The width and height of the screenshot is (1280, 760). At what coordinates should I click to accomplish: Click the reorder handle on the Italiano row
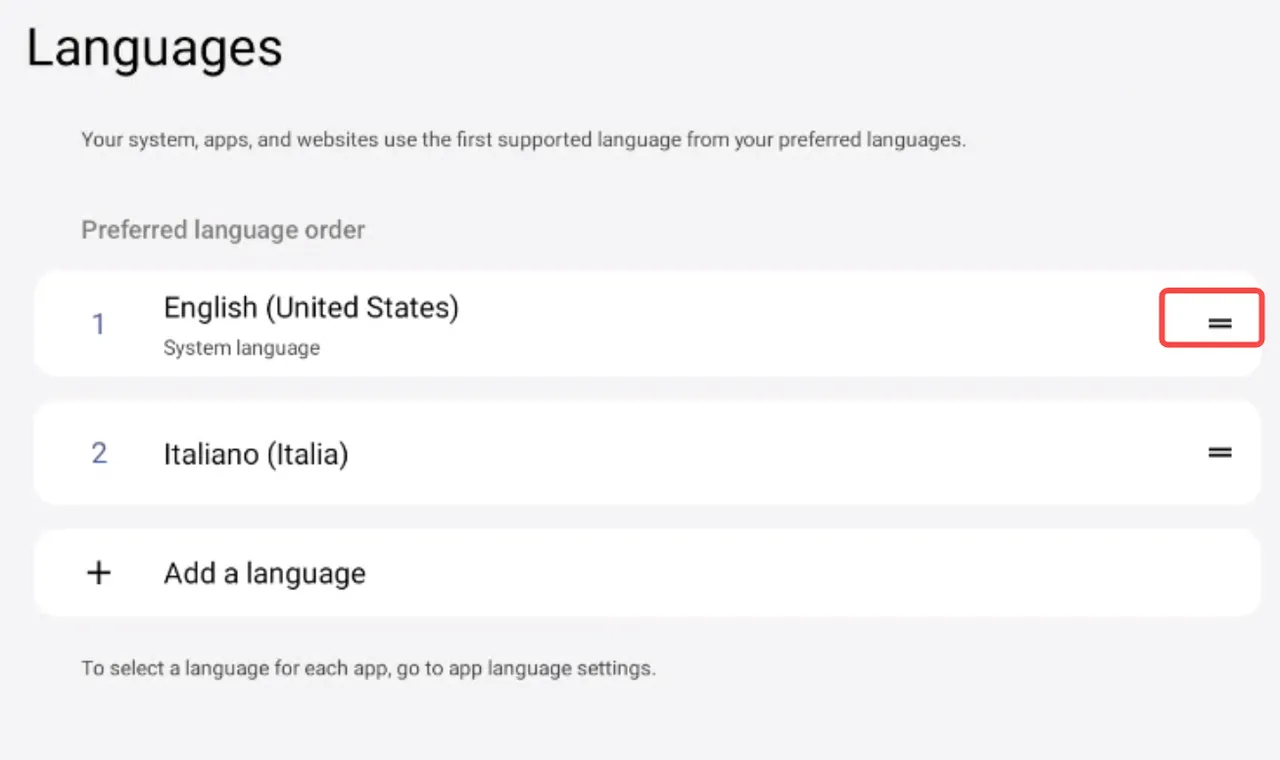coord(1219,452)
